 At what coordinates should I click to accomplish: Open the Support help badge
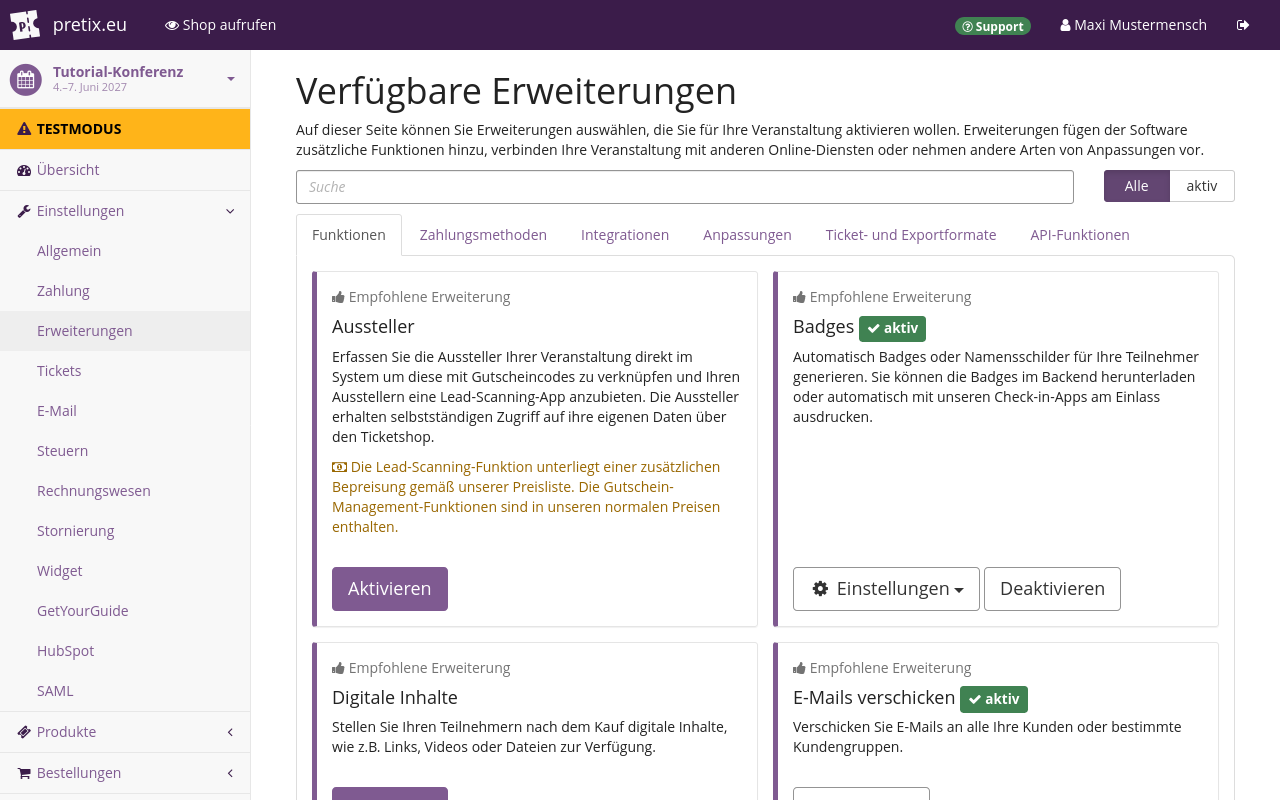point(993,26)
